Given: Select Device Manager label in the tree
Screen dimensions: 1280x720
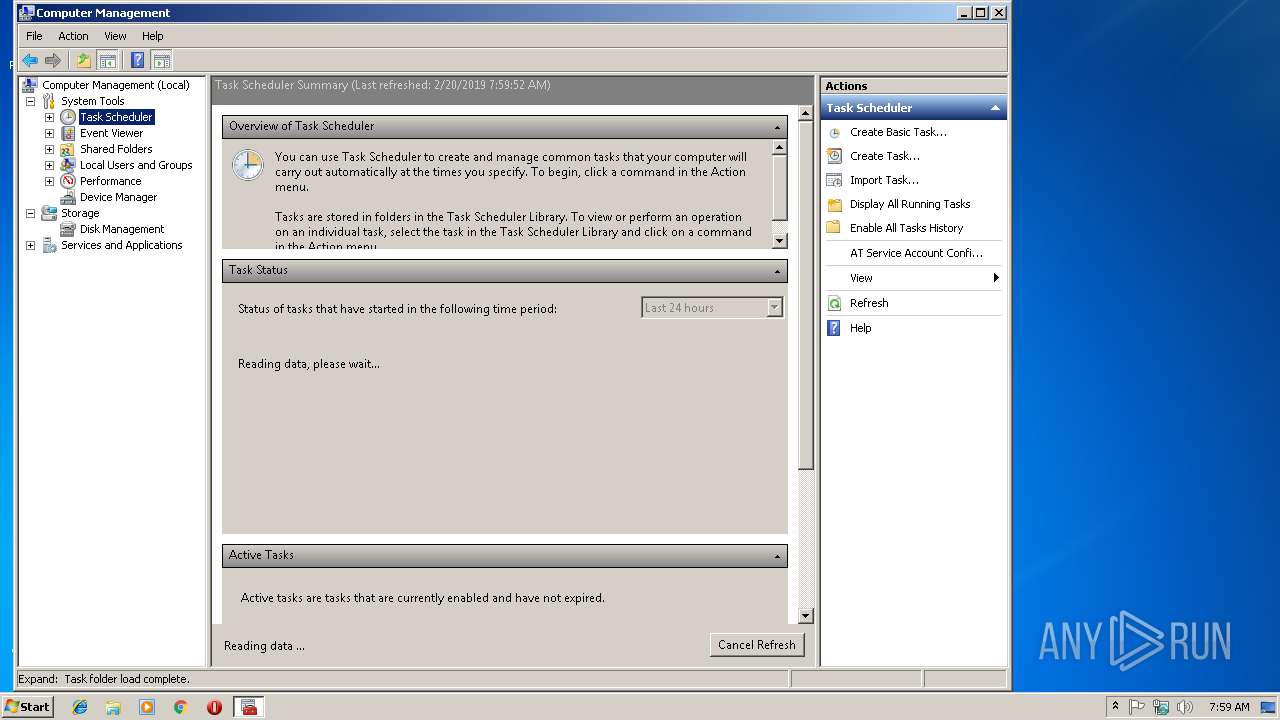Looking at the screenshot, I should click(118, 197).
